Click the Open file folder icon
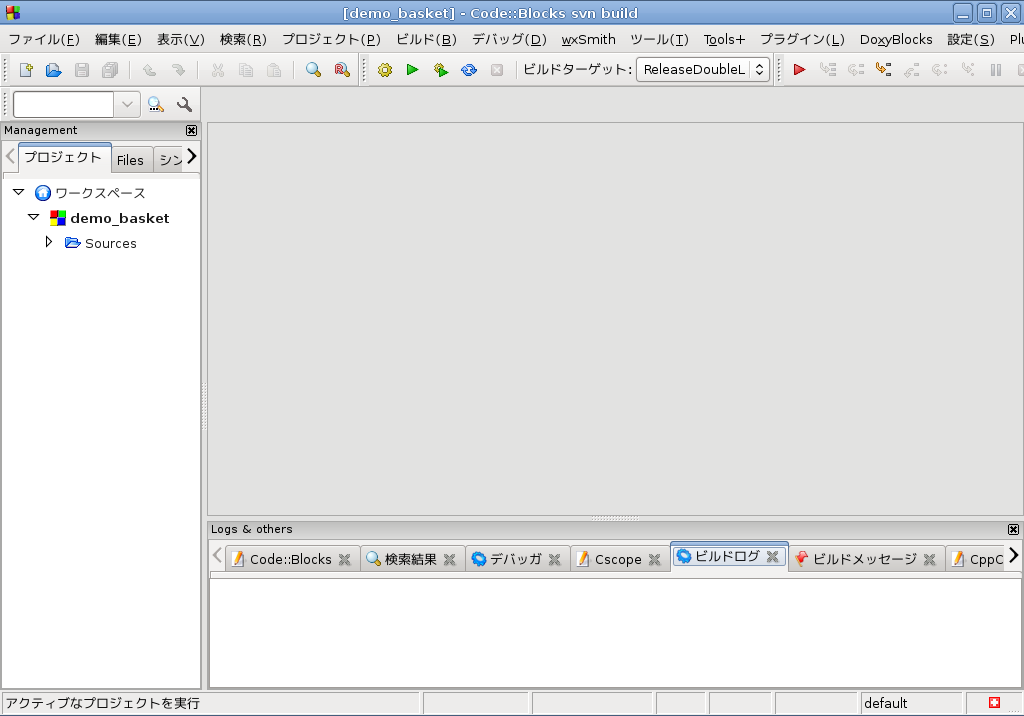1024x716 pixels. click(54, 69)
